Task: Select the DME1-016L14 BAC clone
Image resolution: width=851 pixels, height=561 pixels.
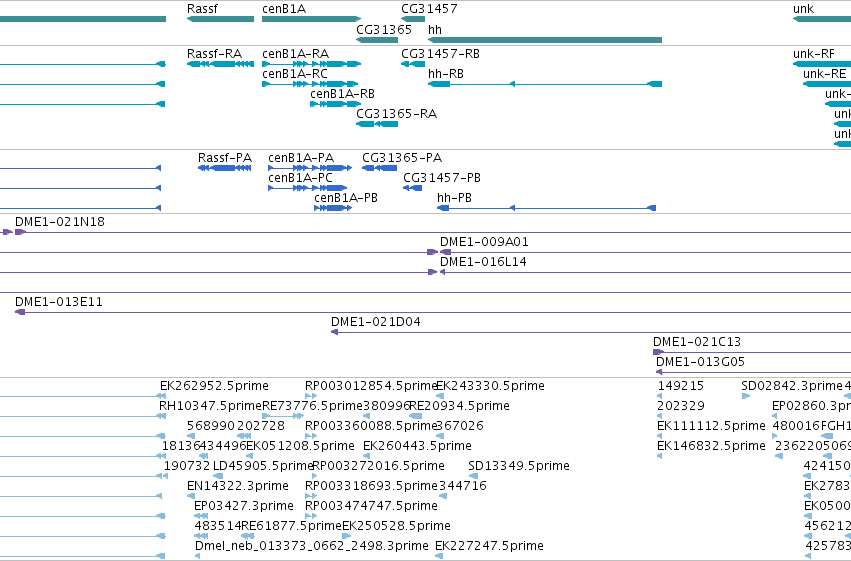Action: pyautogui.click(x=645, y=272)
